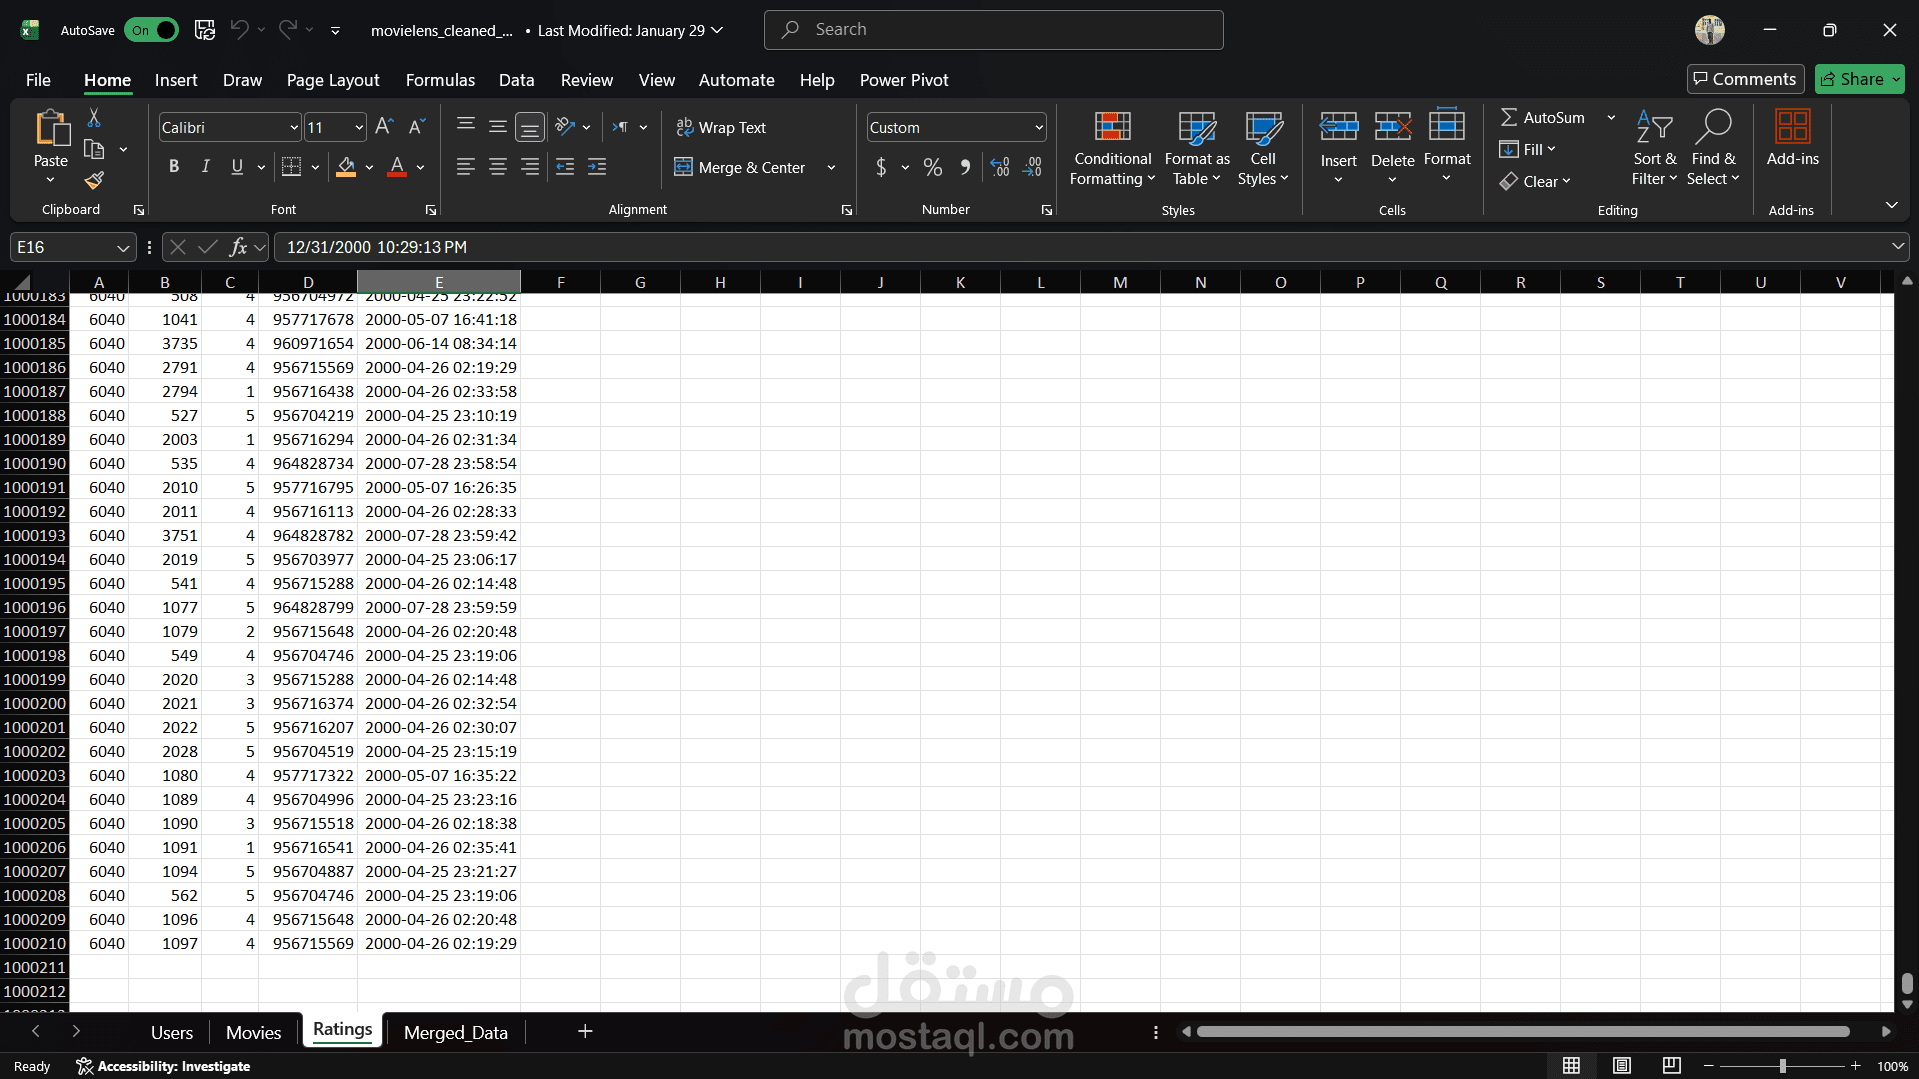Click the Increase Indent icon

click(x=597, y=167)
